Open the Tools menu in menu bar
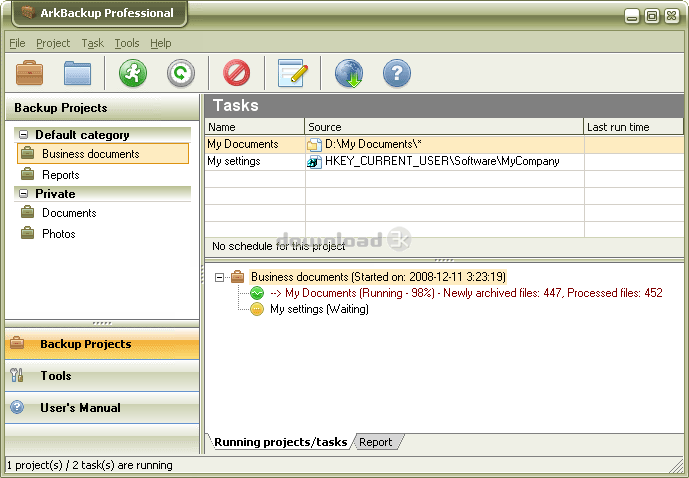Viewport: 689px width, 478px height. (x=127, y=44)
